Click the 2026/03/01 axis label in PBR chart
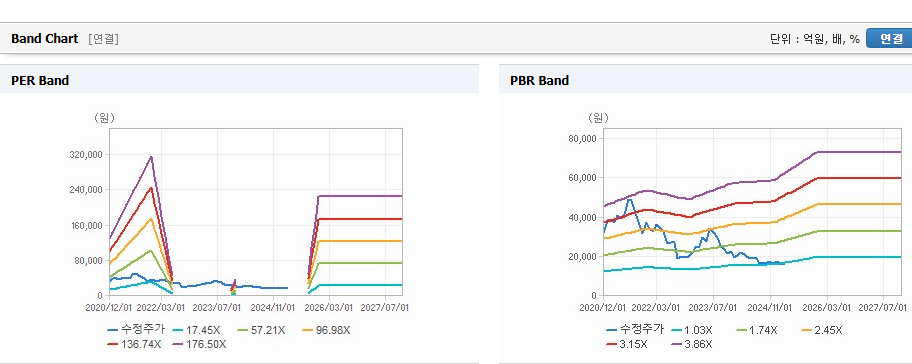 coord(826,307)
